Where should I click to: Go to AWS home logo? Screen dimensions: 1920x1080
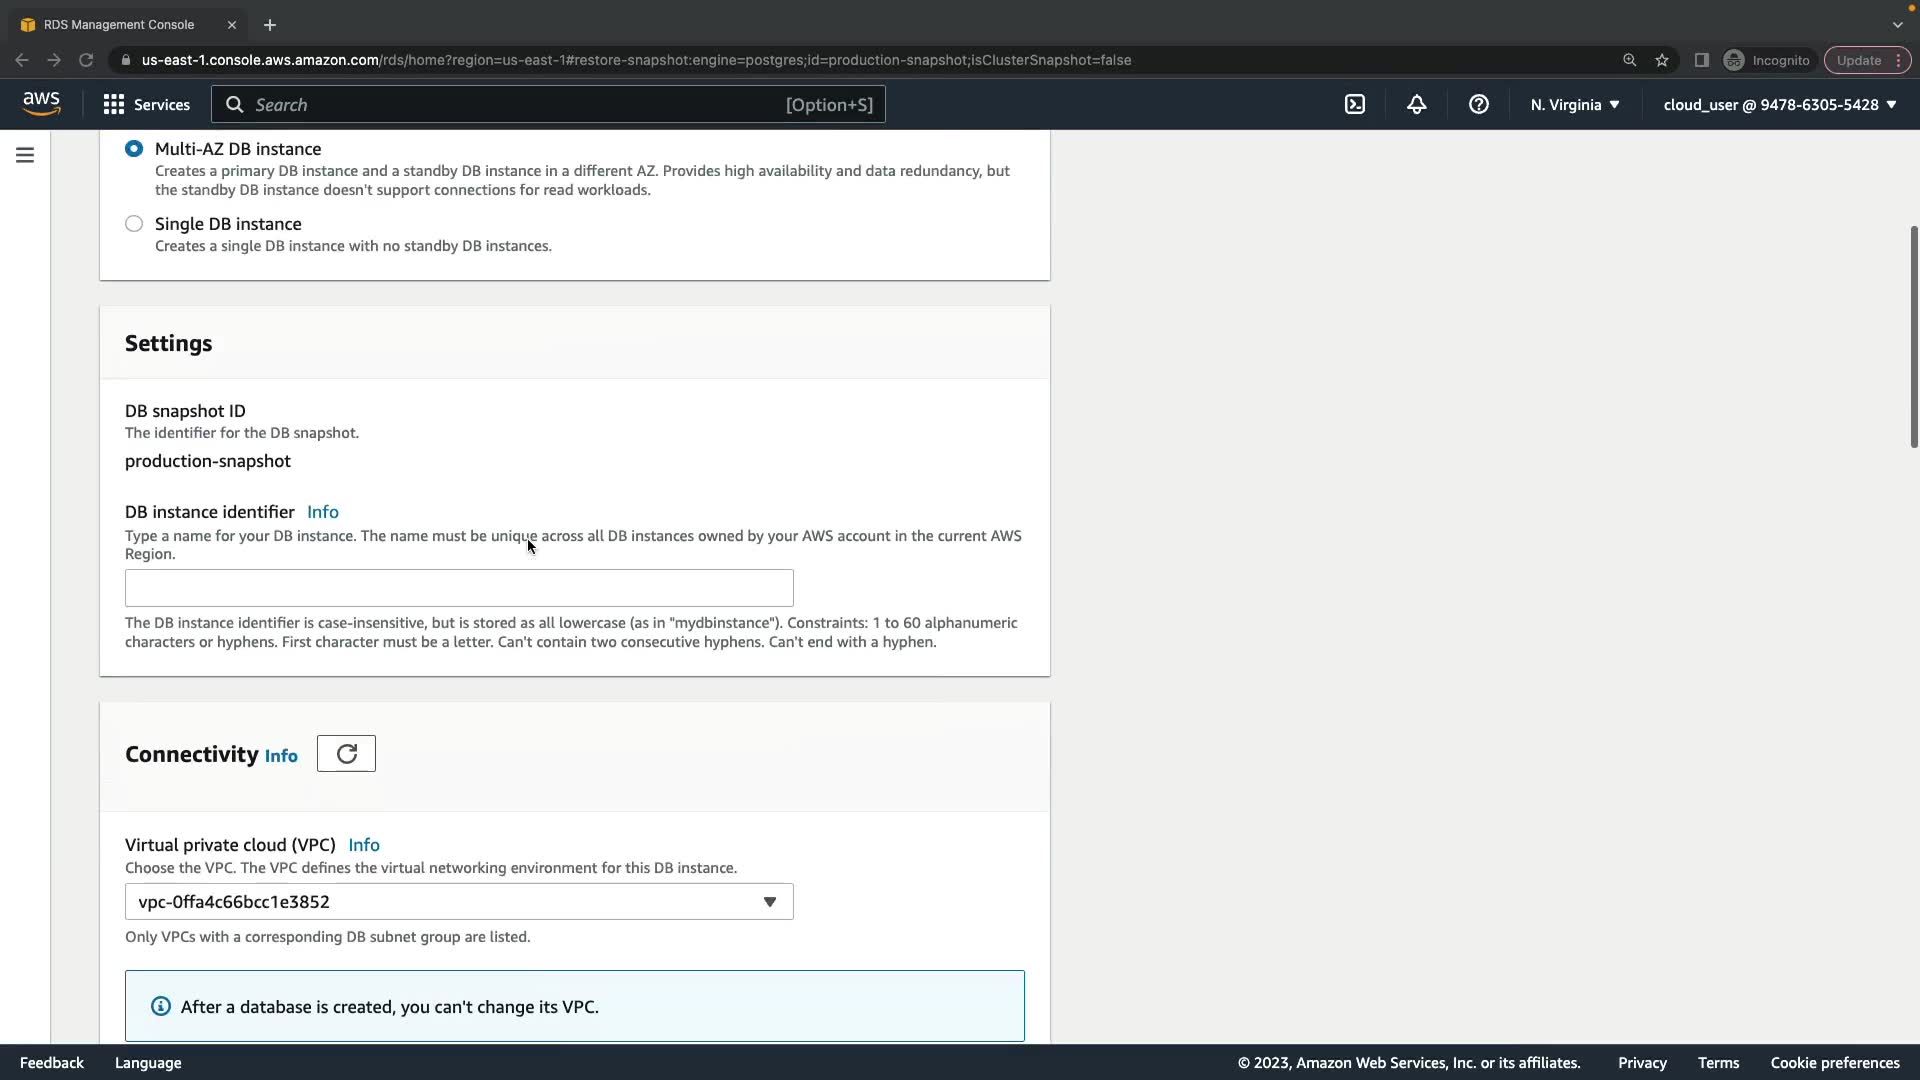pos(41,103)
